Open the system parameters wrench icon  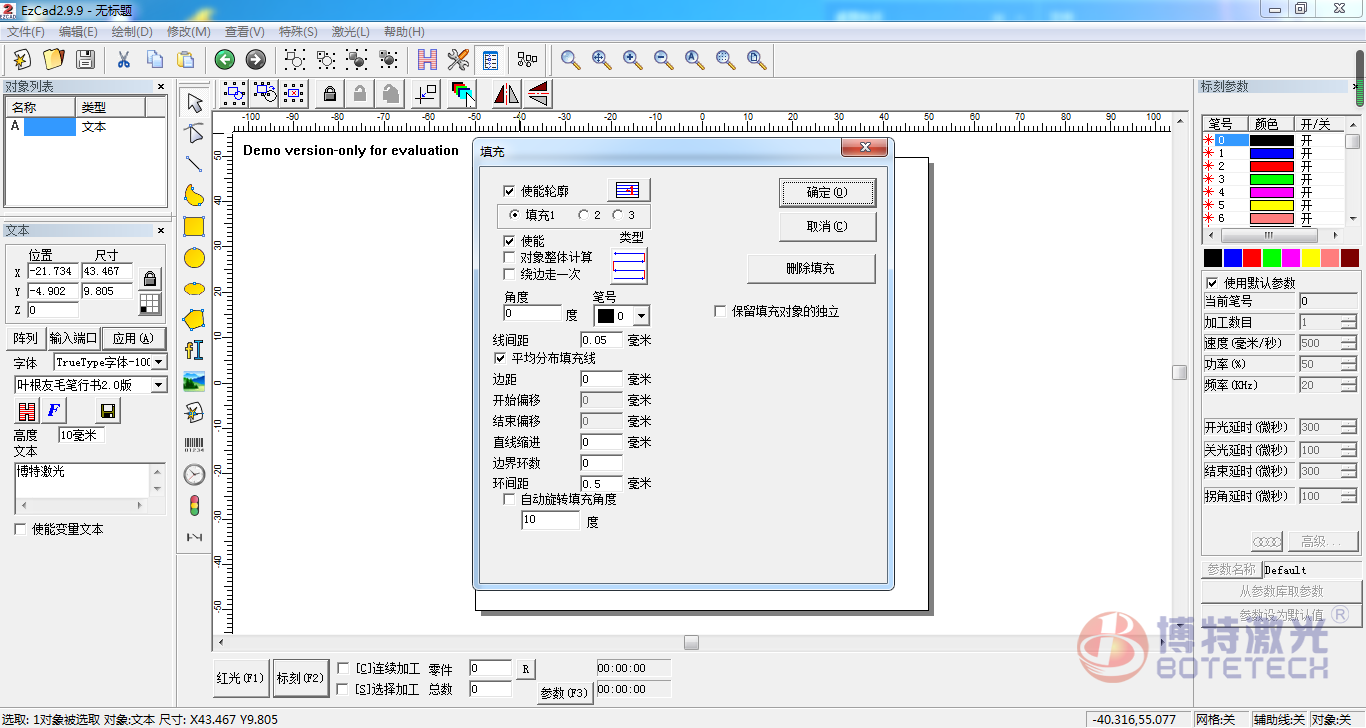[x=459, y=59]
